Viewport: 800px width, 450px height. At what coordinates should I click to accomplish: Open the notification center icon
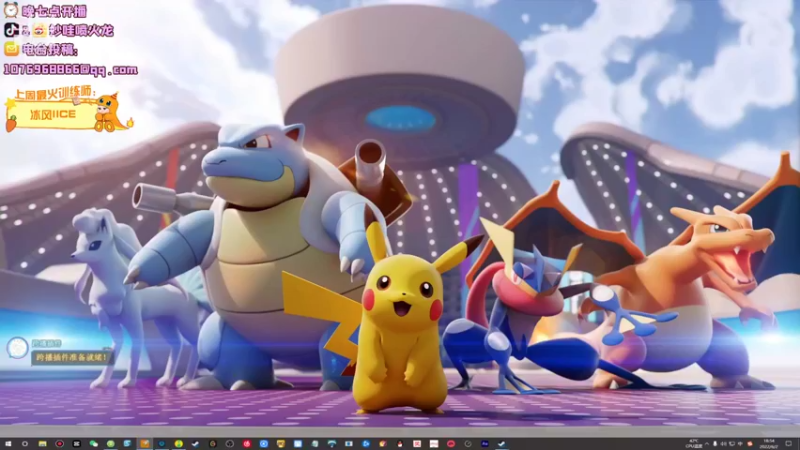coord(788,444)
